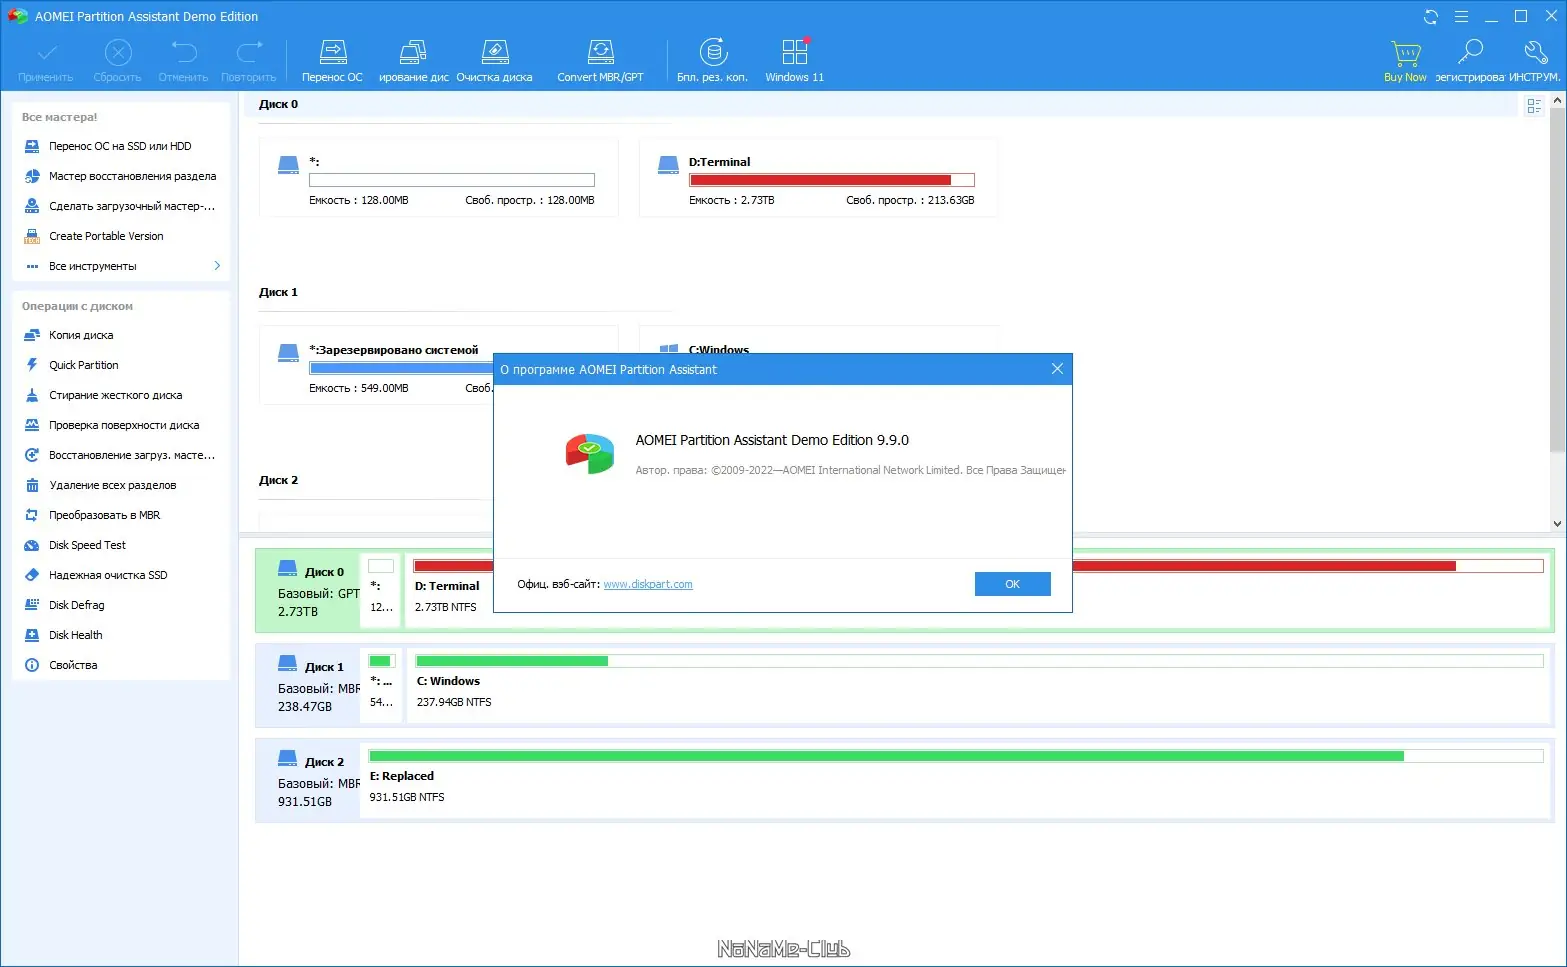Expand Все инструменты arrow
The width and height of the screenshot is (1567, 967).
click(x=217, y=266)
